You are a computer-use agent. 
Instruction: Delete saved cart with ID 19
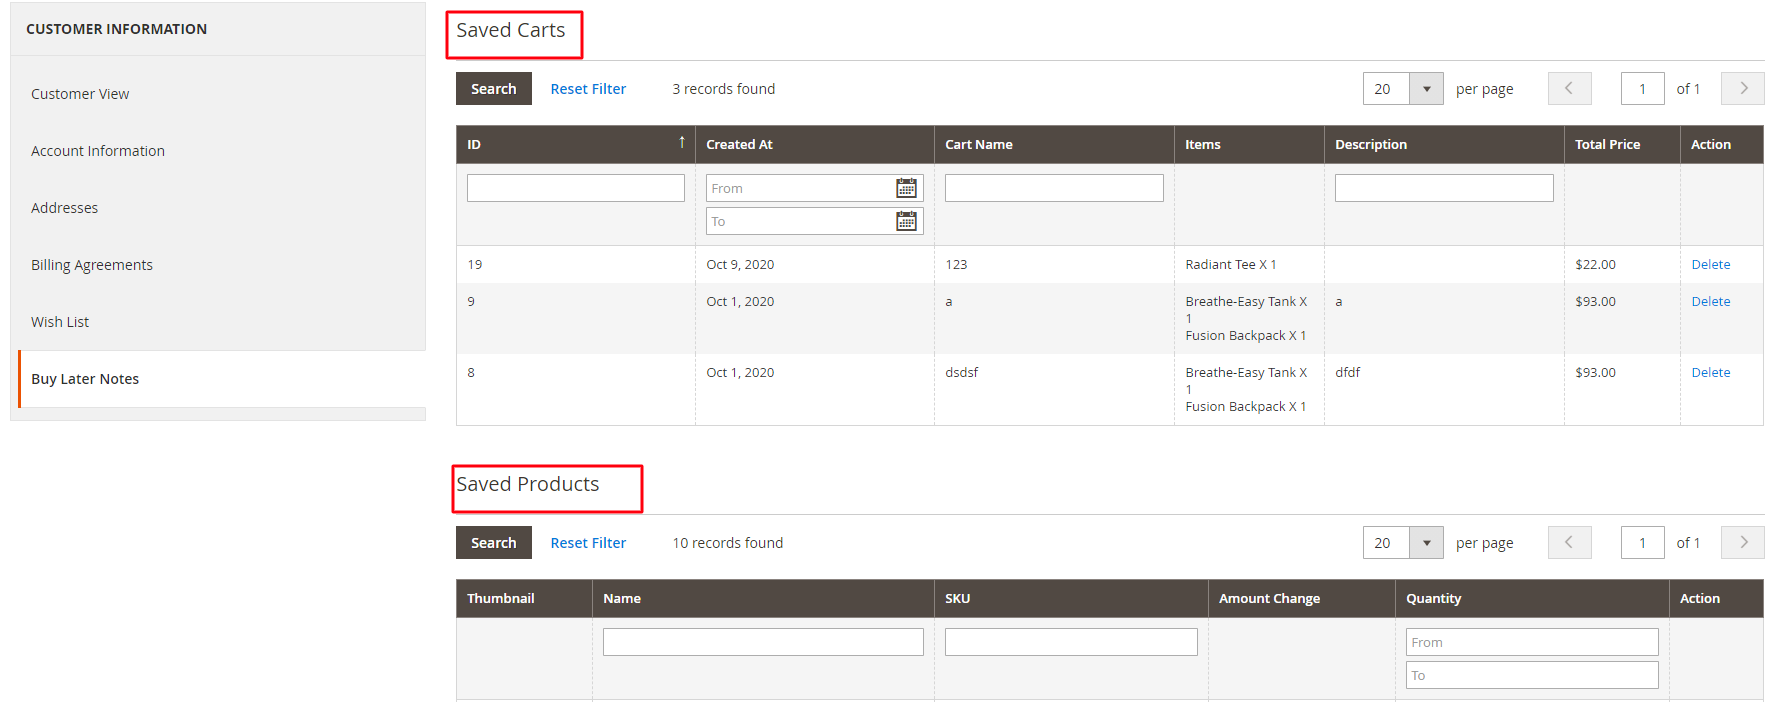(x=1710, y=265)
